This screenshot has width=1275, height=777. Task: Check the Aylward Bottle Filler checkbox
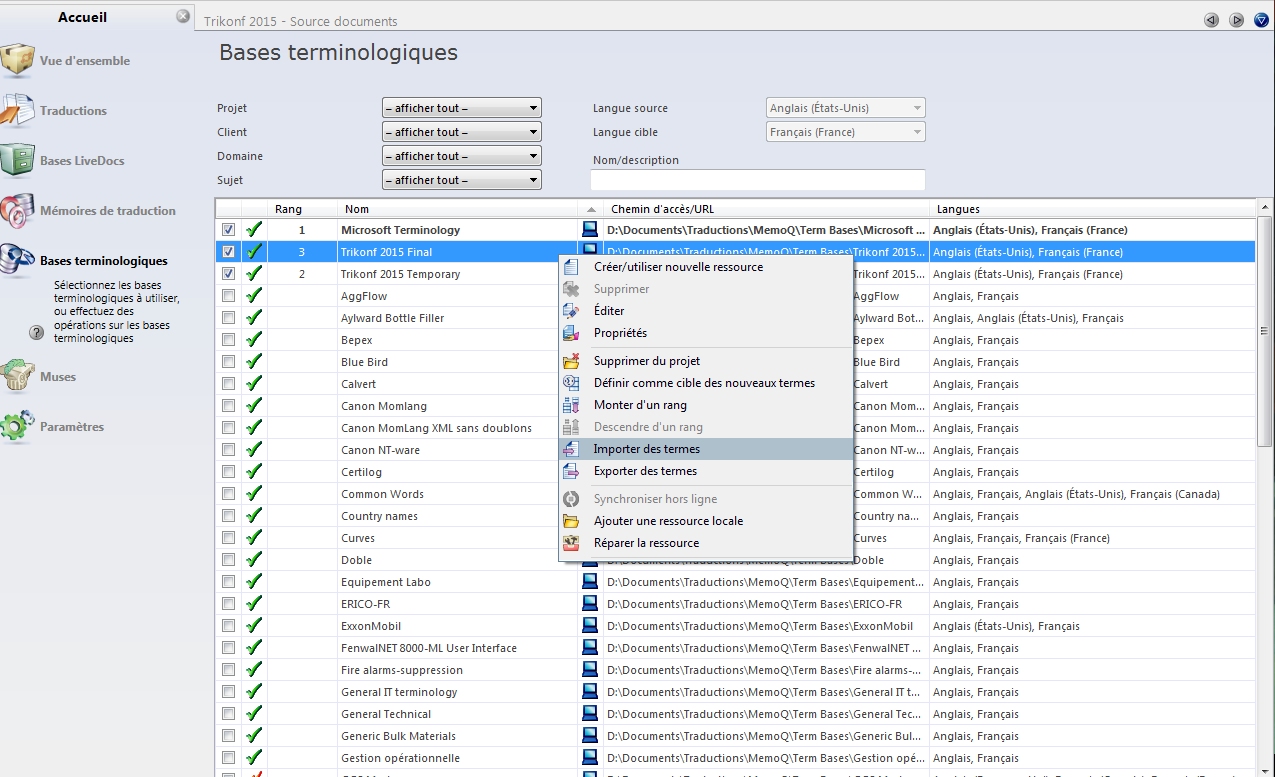point(228,318)
